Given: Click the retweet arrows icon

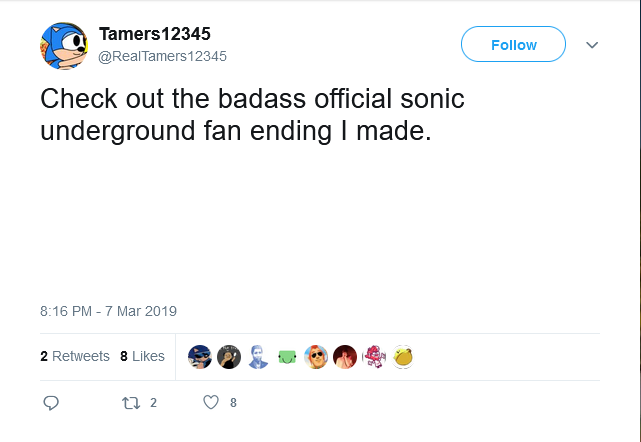Looking at the screenshot, I should click(130, 403).
